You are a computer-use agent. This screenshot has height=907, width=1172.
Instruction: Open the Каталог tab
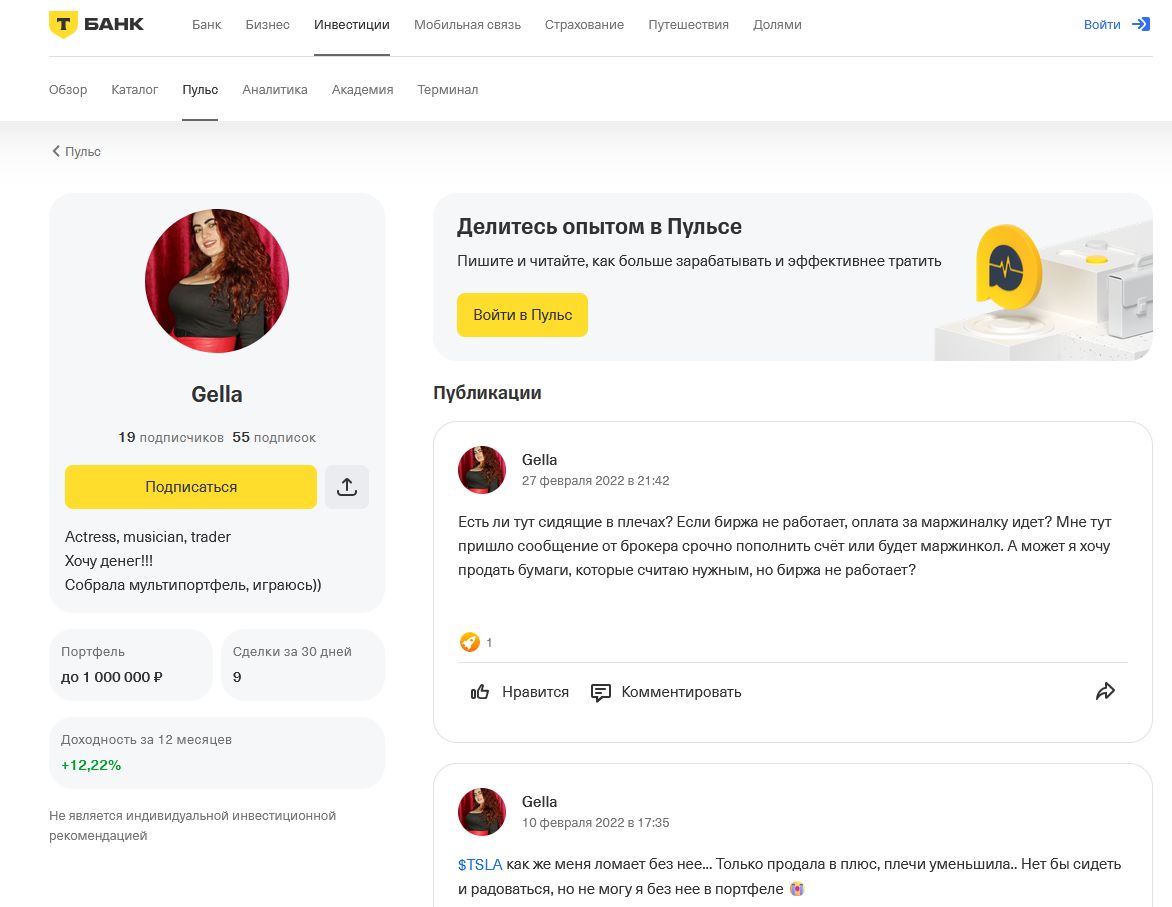pyautogui.click(x=135, y=89)
